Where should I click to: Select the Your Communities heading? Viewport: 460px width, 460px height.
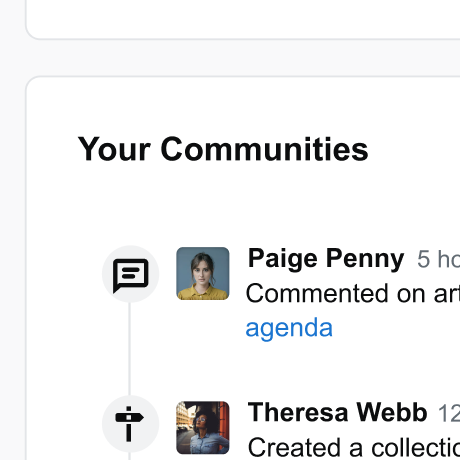[223, 149]
